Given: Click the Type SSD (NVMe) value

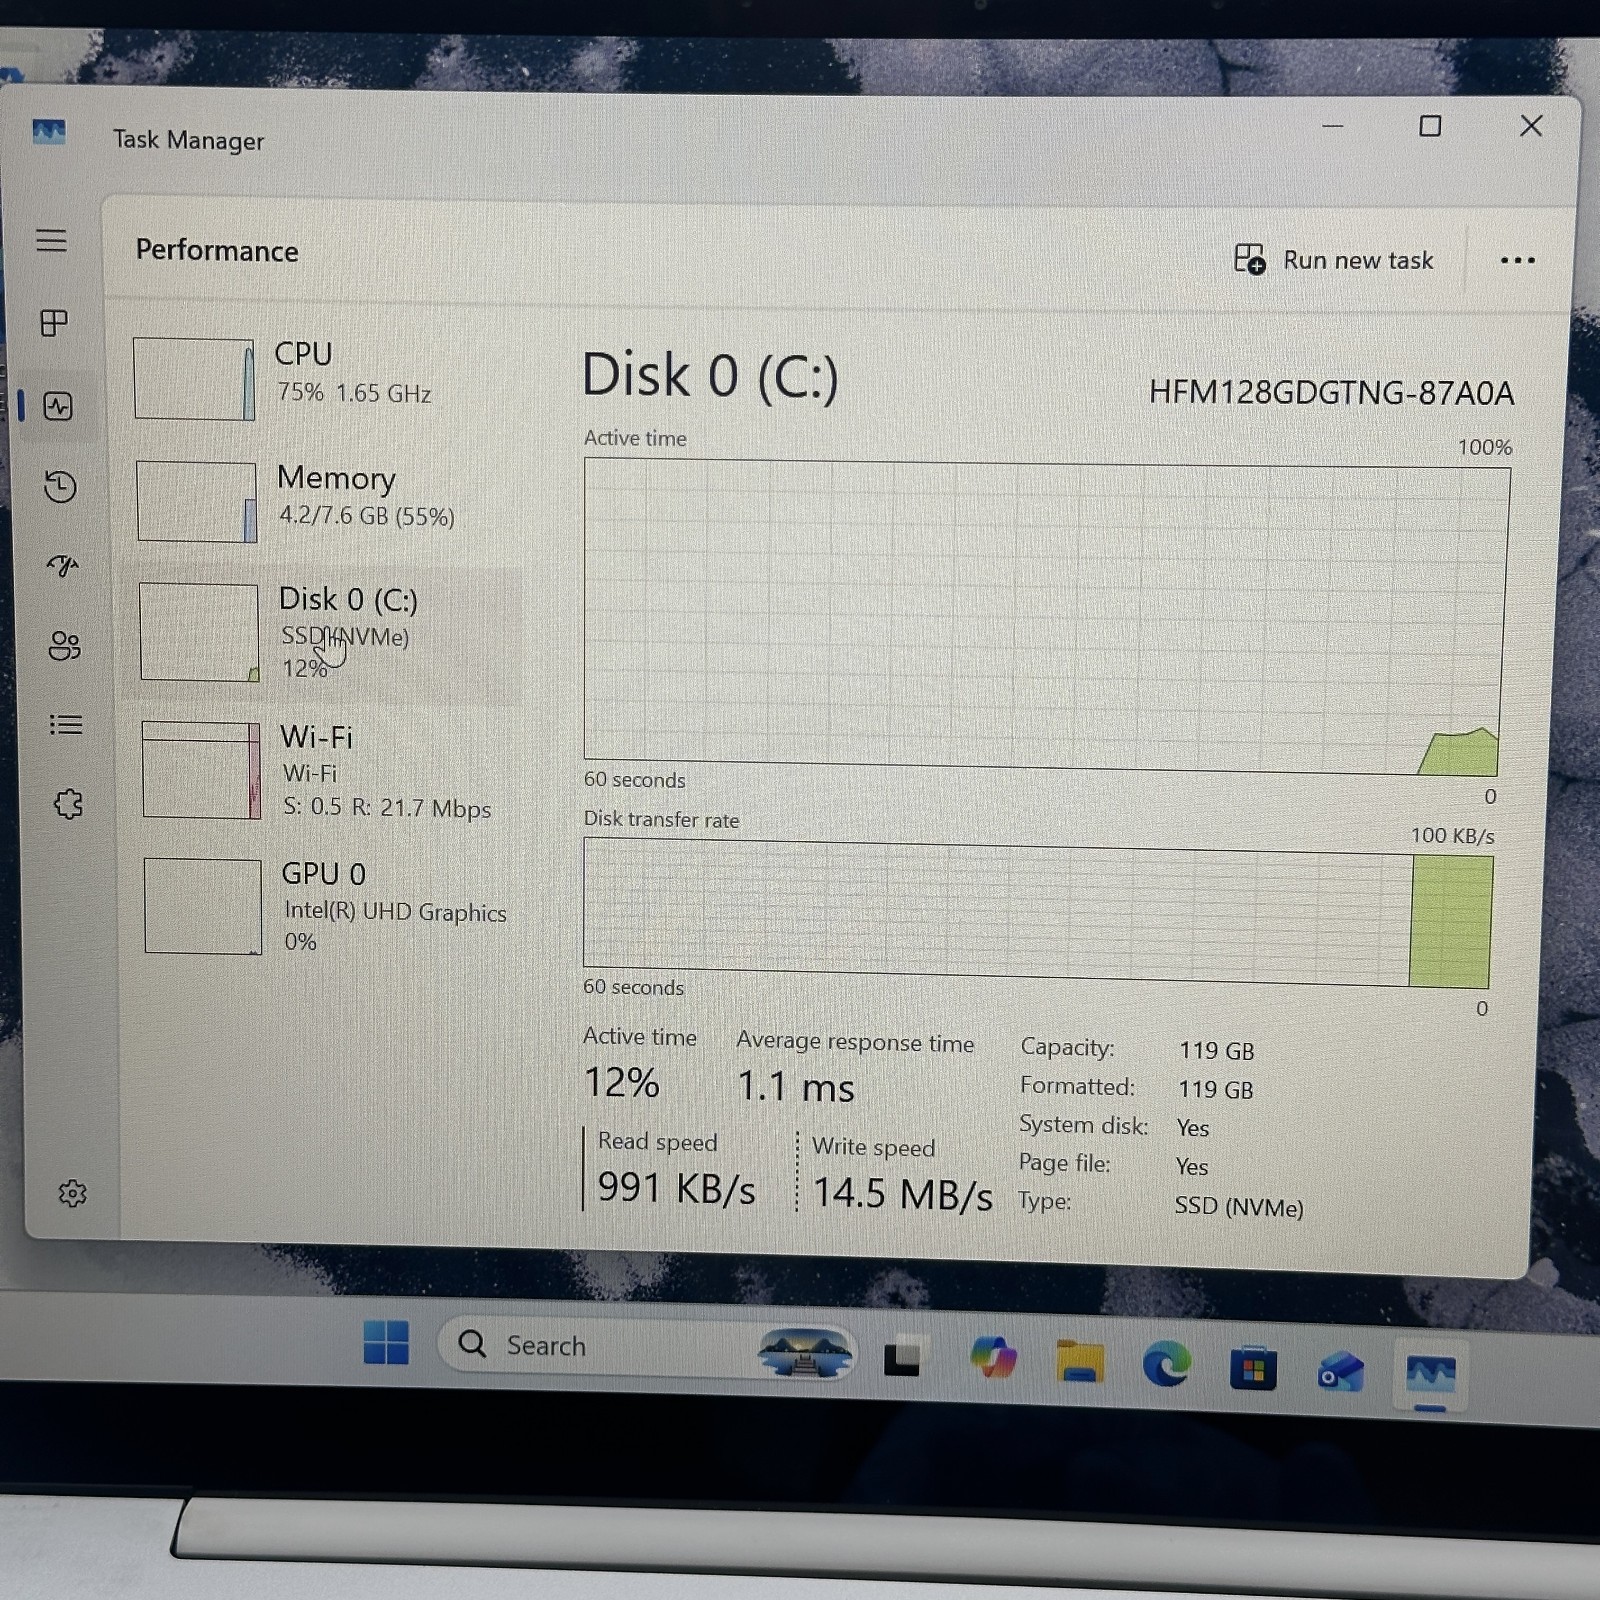Looking at the screenshot, I should tap(1239, 1206).
